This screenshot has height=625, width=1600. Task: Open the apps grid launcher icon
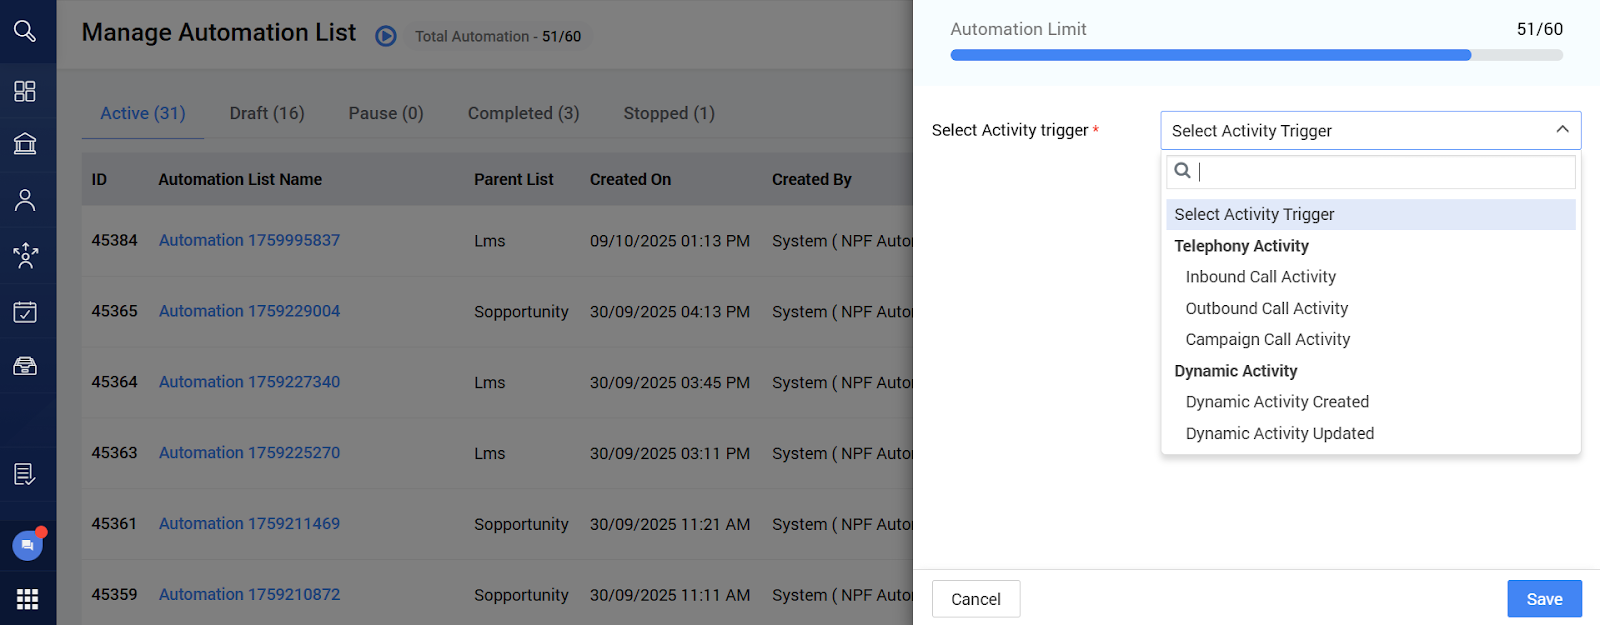(x=27, y=598)
